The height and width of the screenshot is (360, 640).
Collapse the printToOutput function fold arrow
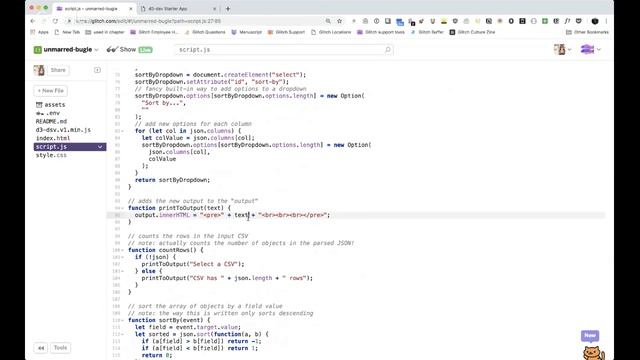[123, 208]
